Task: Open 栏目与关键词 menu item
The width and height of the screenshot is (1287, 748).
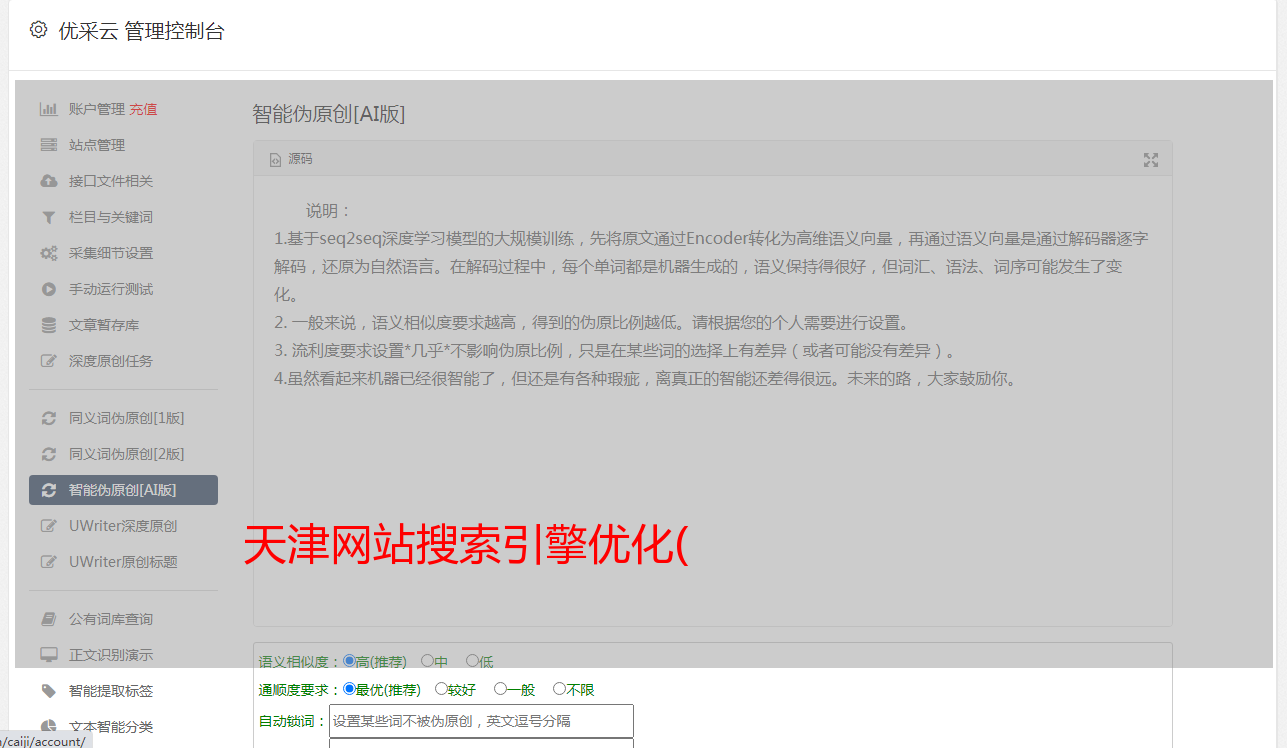Action: point(111,217)
